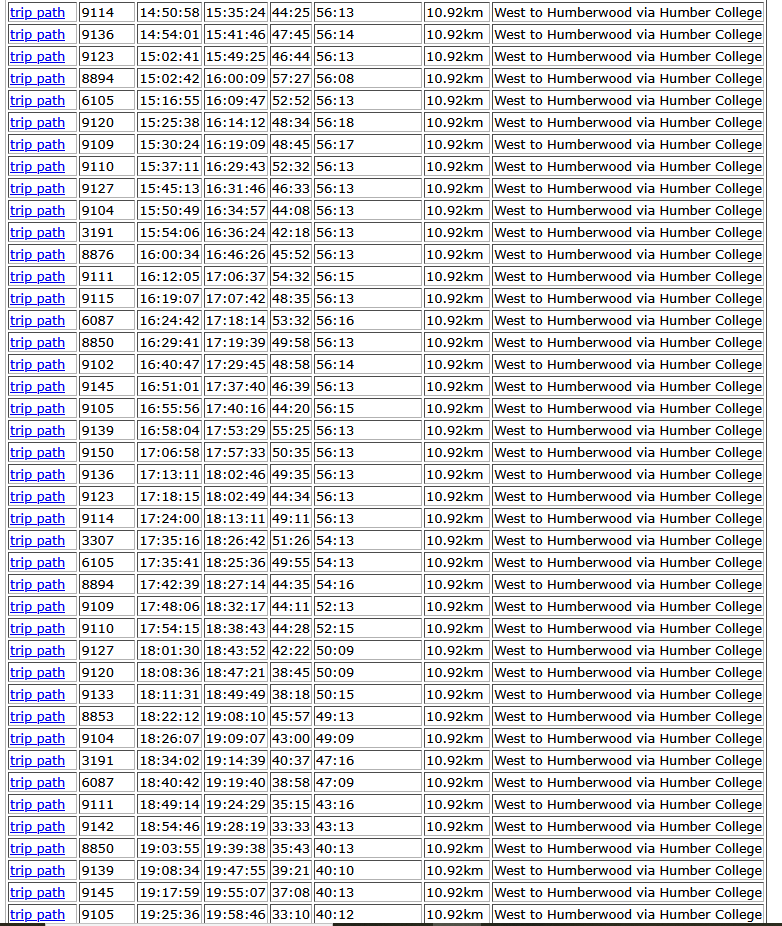The image size is (782, 926).
Task: Click the duration 57:27 cell
Action: click(290, 79)
